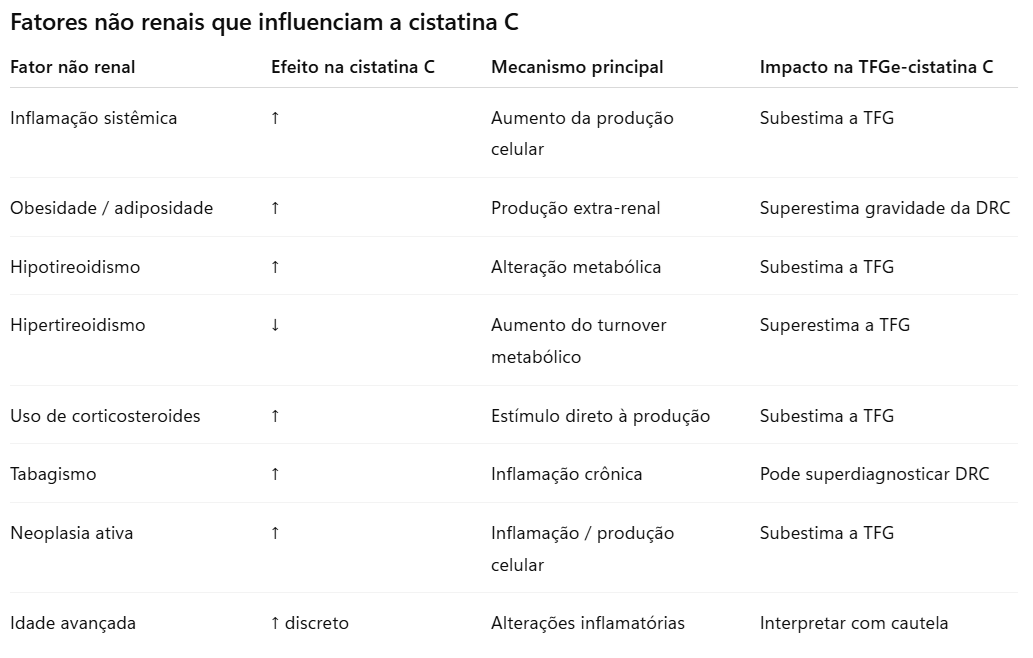This screenshot has height=658, width=1033.
Task: Click the 'Estímulo direto à produção' cell
Action: pyautogui.click(x=600, y=416)
